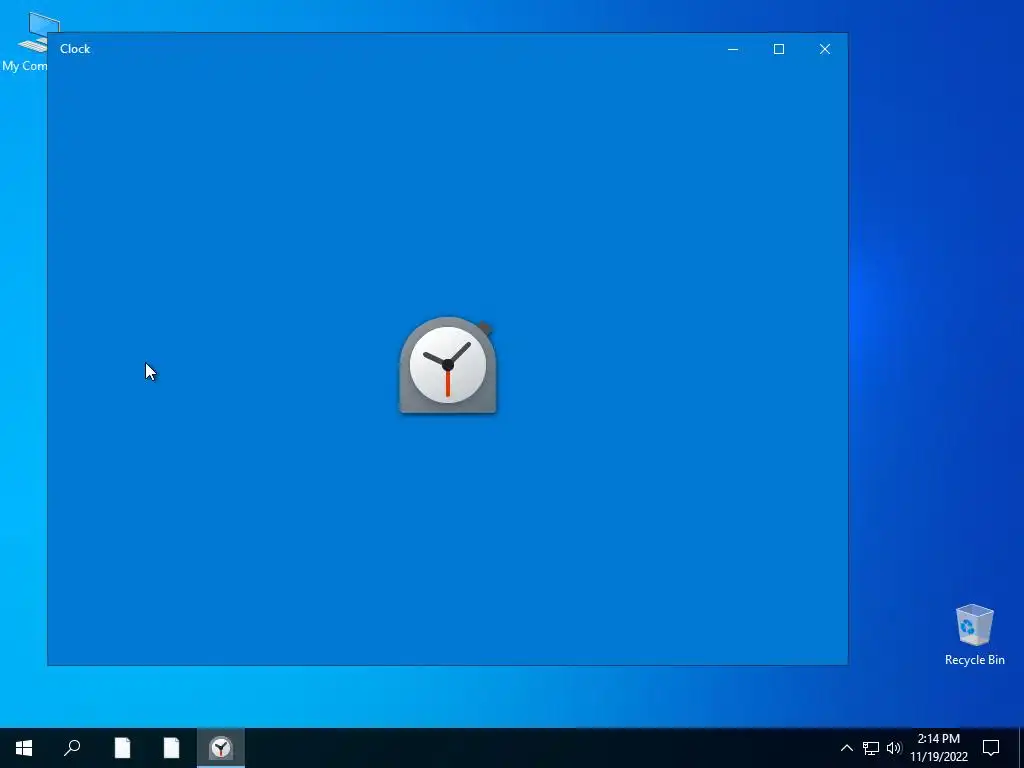The width and height of the screenshot is (1024, 768).
Task: Open the Windows Start menu
Action: pos(24,748)
